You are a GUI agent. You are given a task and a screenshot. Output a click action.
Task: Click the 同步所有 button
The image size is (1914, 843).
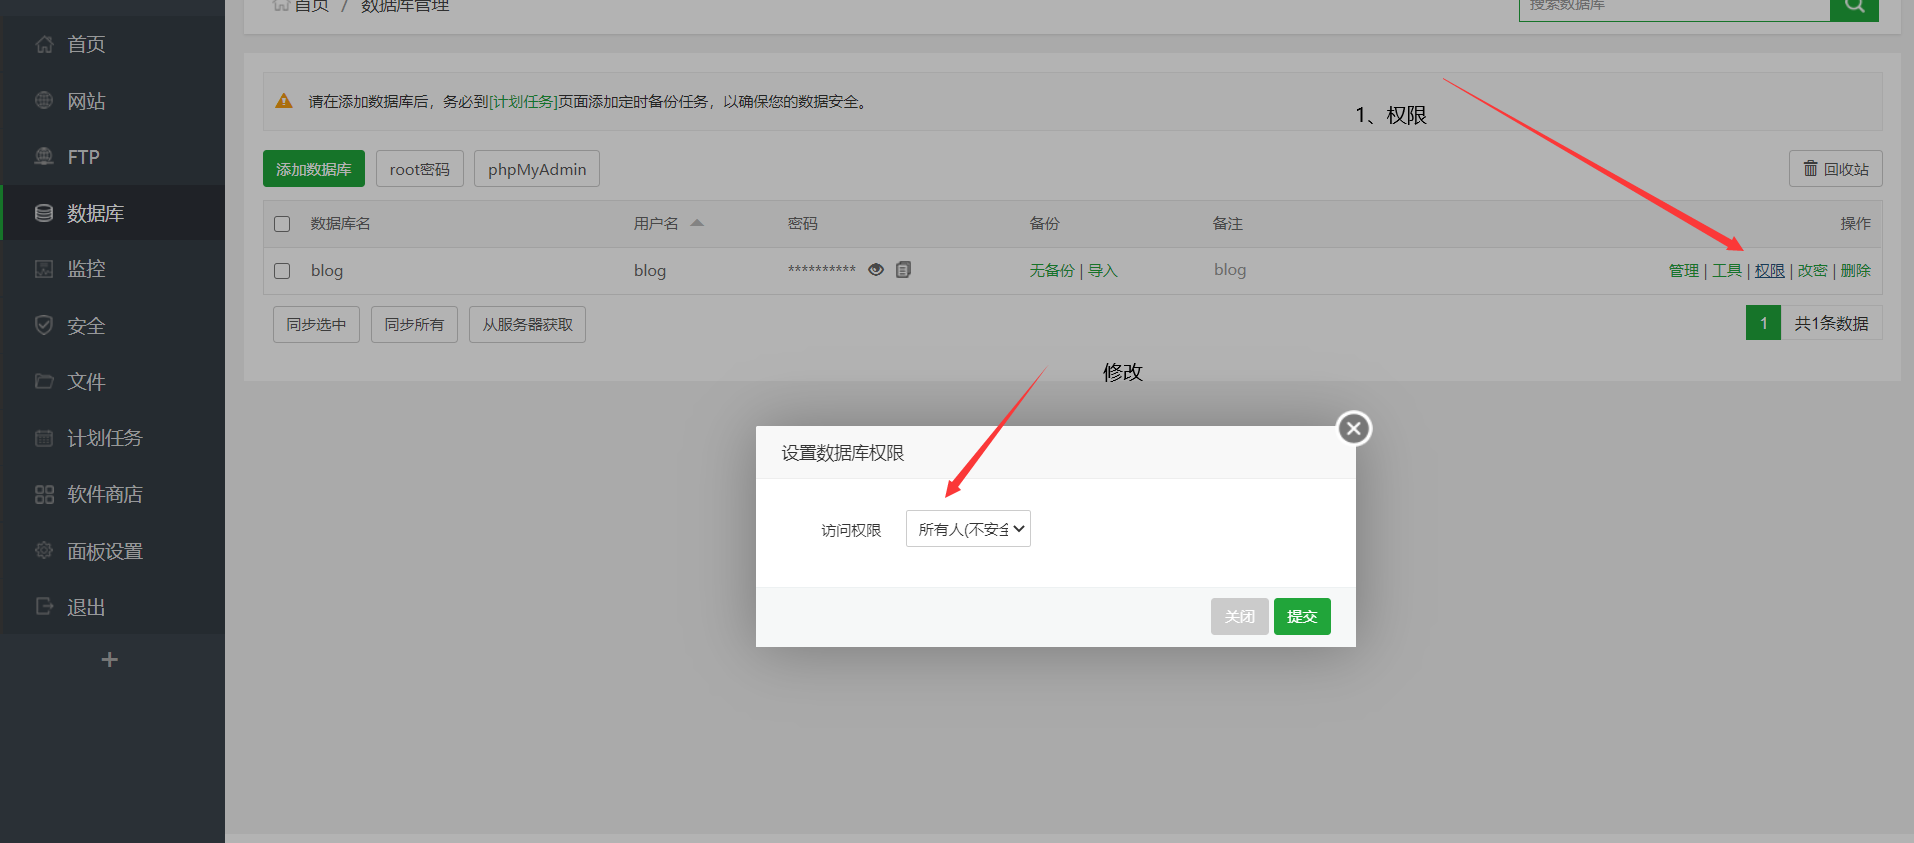[x=414, y=324]
